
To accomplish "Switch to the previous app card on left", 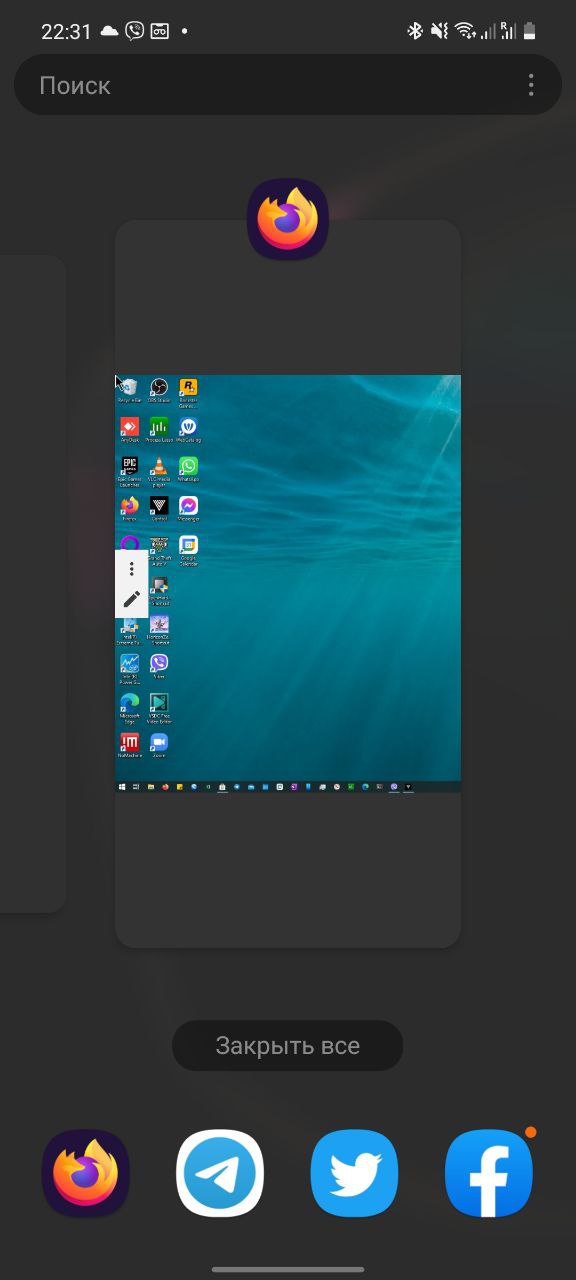I will click(x=33, y=583).
